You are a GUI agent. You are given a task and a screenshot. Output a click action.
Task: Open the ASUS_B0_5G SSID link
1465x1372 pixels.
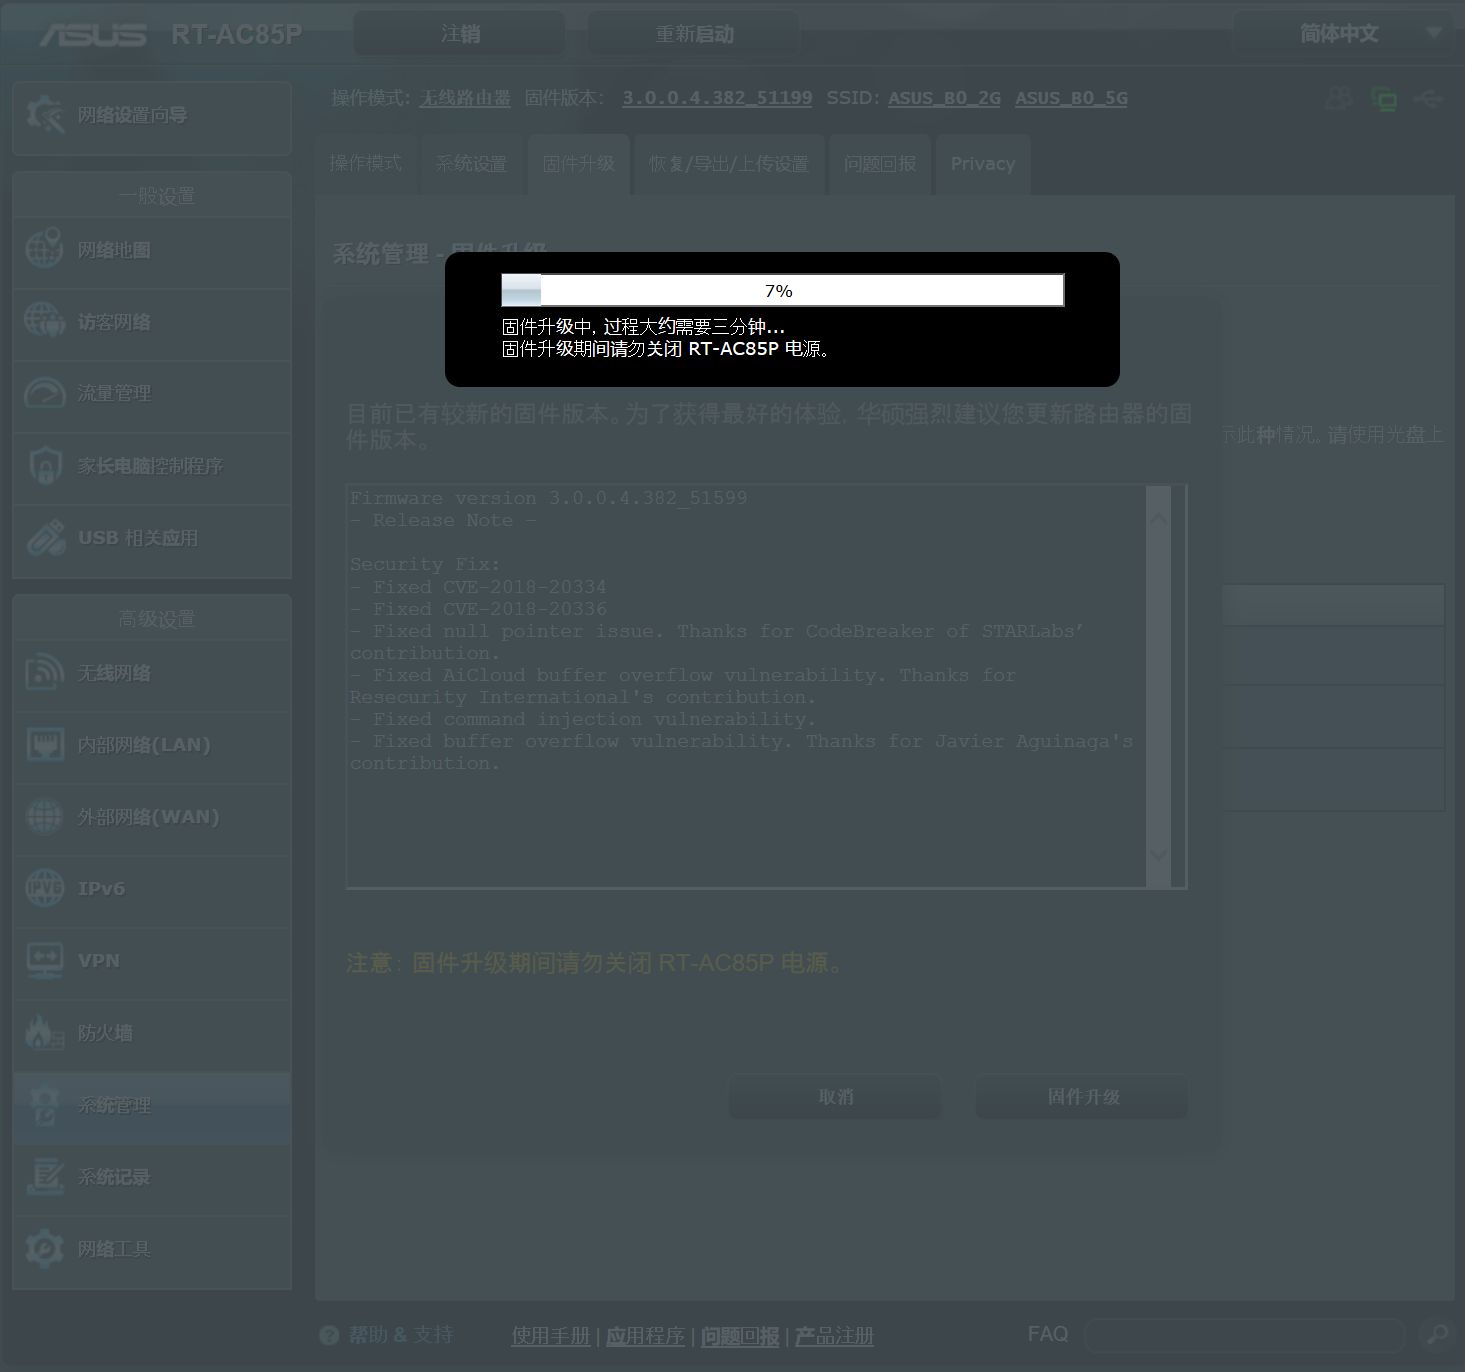click(1071, 98)
